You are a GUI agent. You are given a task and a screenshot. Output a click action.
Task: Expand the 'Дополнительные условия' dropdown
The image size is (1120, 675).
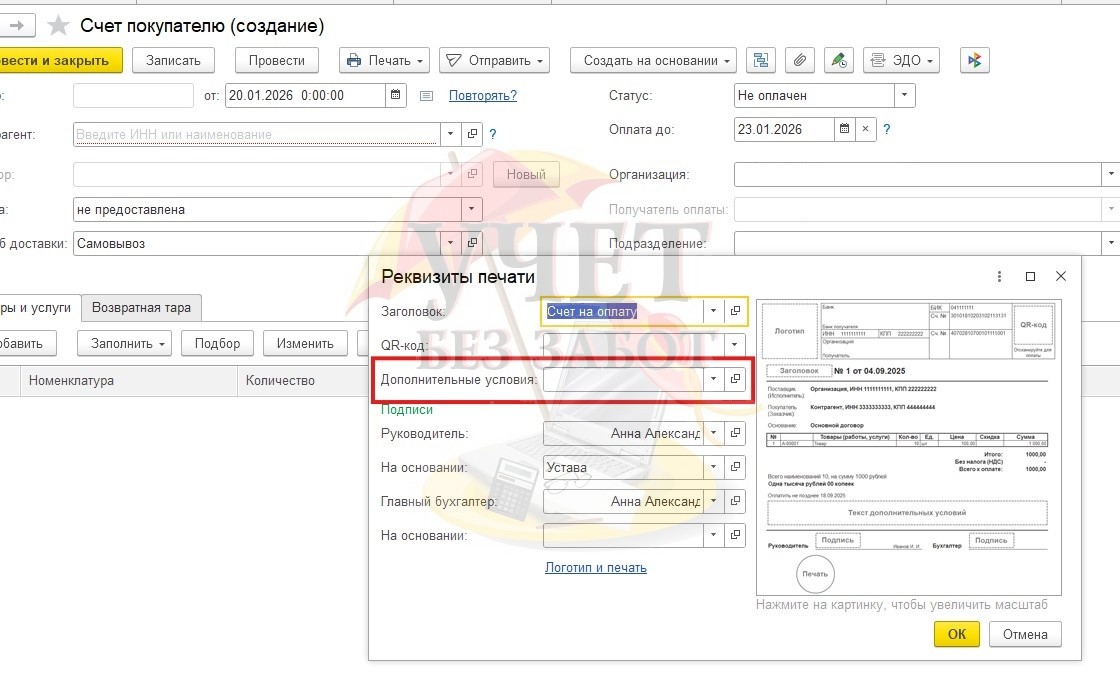(x=713, y=380)
